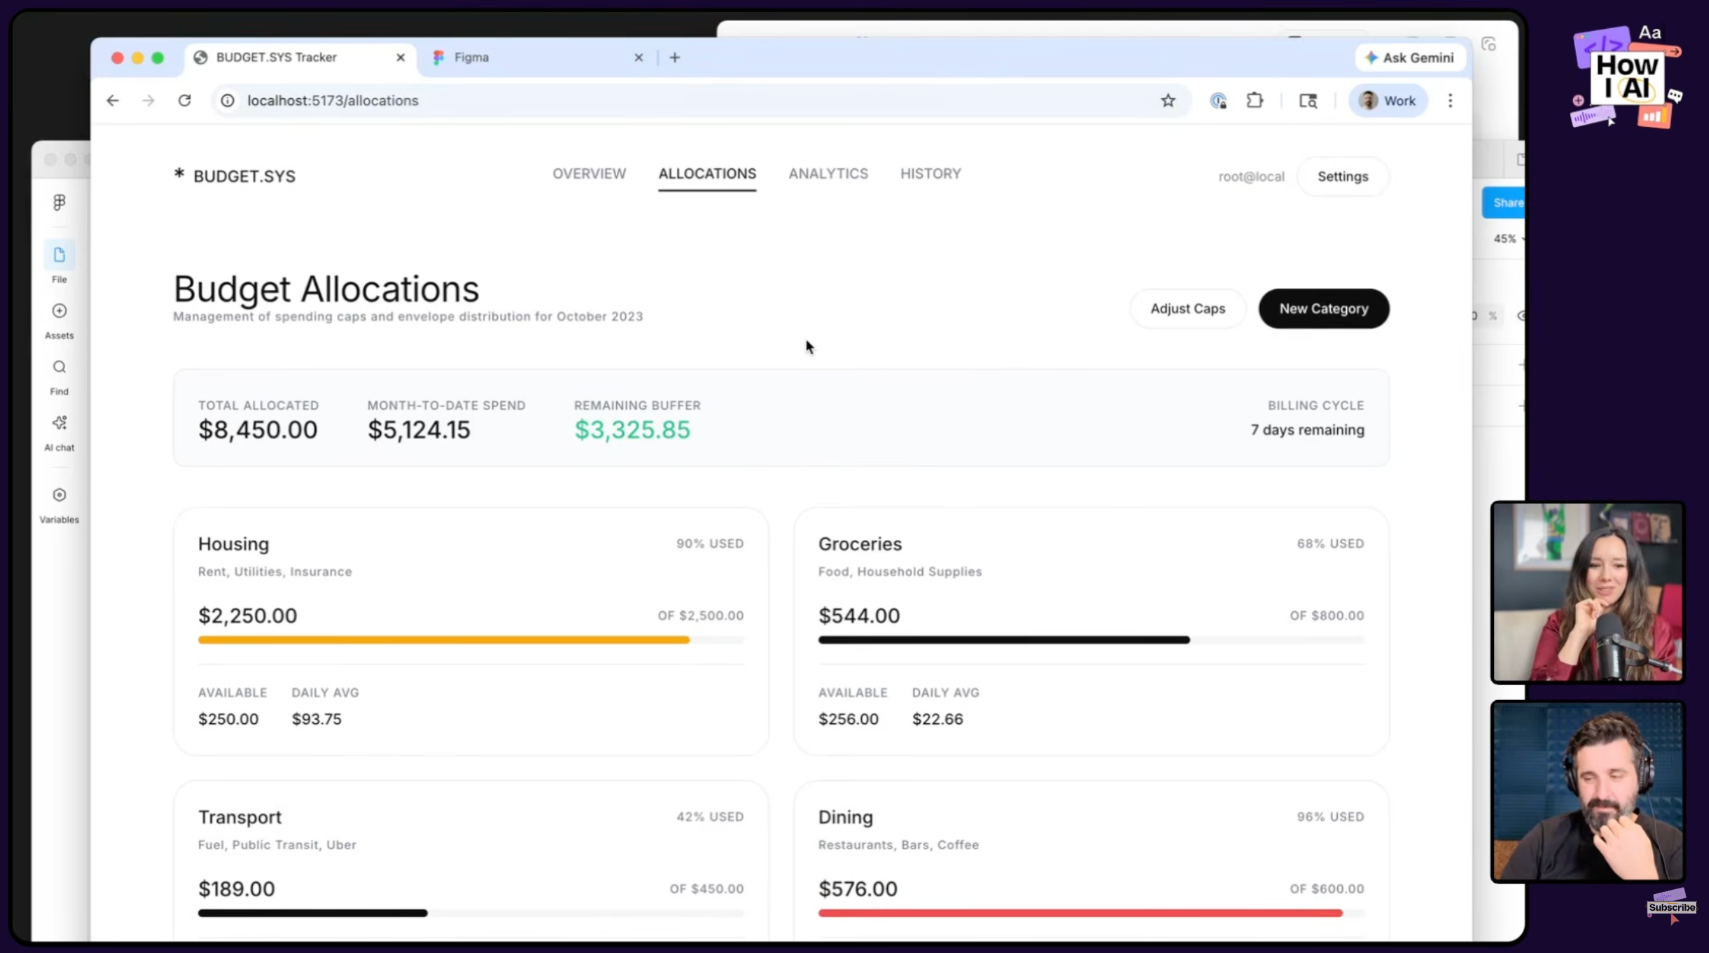The image size is (1709, 953).
Task: Click the browser back arrow
Action: pos(113,101)
